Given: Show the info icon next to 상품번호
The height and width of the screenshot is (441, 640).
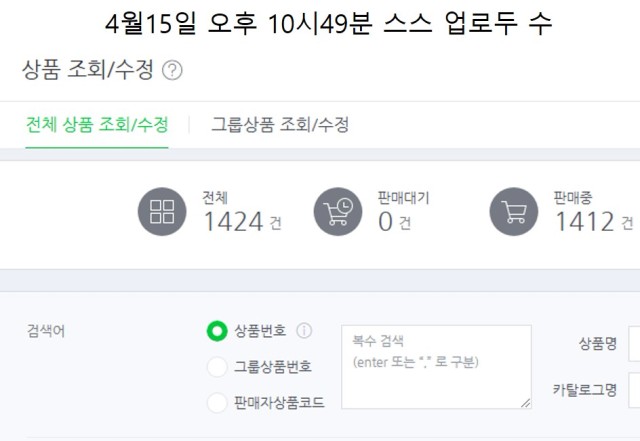Looking at the screenshot, I should [x=304, y=330].
